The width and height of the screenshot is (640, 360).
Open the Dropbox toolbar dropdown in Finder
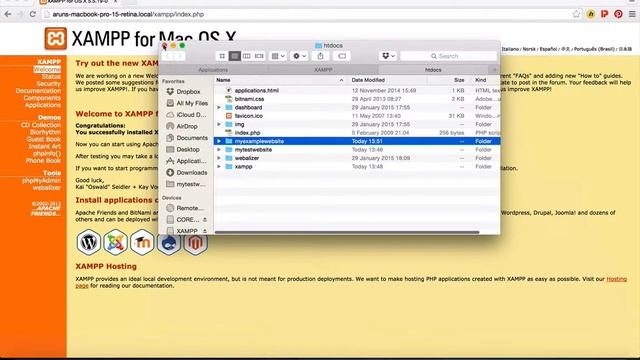(x=388, y=56)
